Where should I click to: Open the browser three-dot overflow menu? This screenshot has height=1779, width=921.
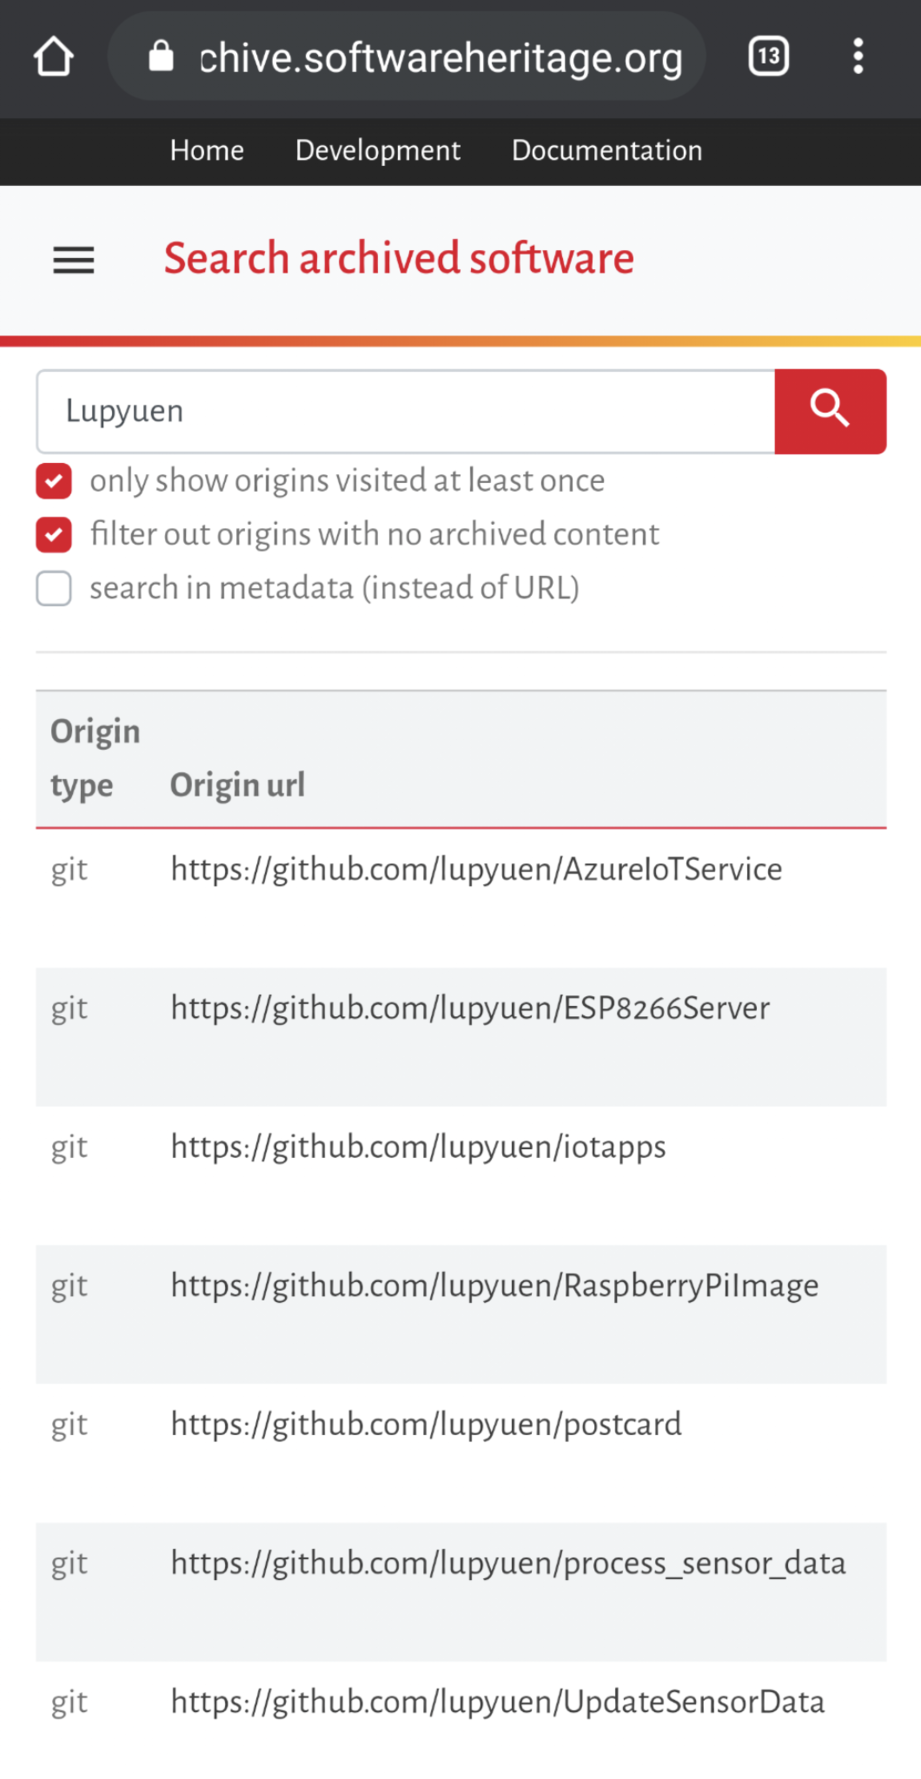point(858,57)
